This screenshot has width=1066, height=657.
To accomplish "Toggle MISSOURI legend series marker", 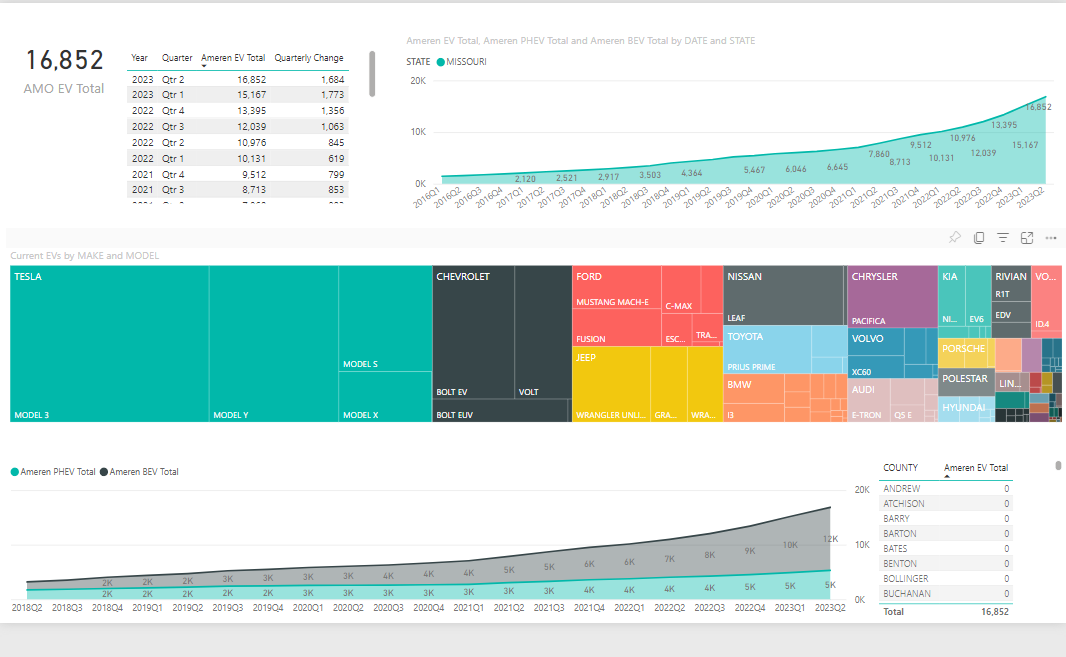I will pyautogui.click(x=441, y=62).
